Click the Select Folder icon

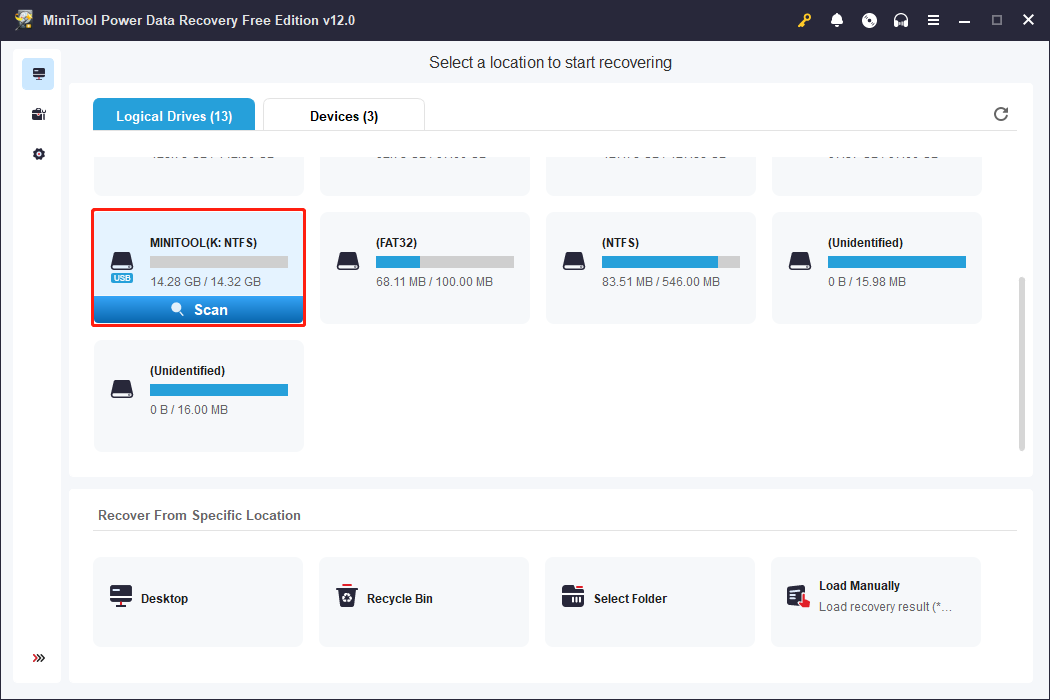click(x=573, y=596)
